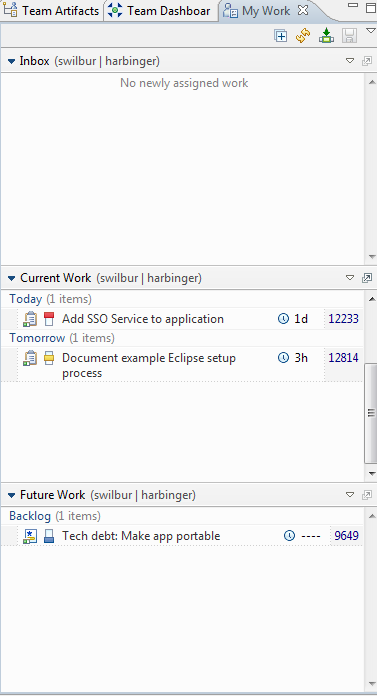Open work item link 9649
This screenshot has height=696, width=377.
(x=346, y=536)
